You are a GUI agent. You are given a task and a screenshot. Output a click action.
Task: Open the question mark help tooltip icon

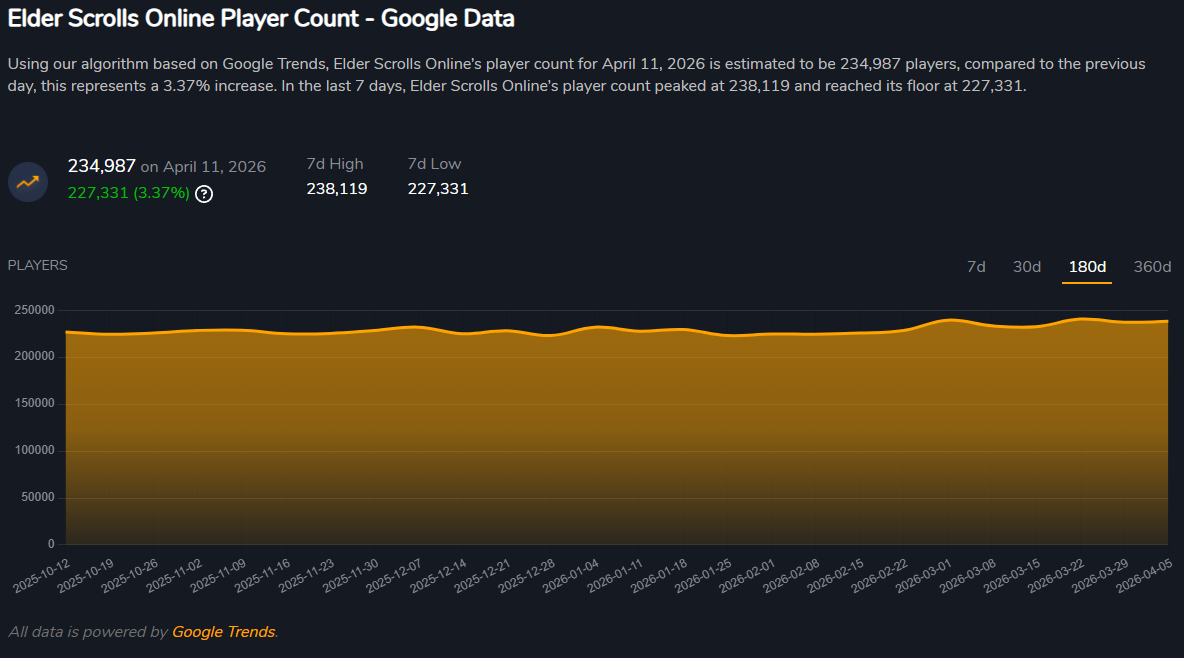[x=204, y=194]
